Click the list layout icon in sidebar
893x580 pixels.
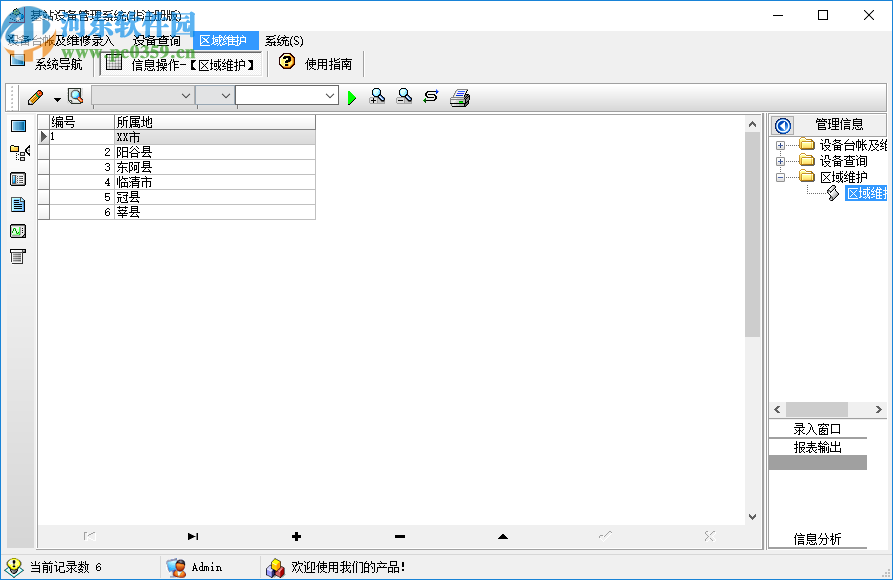[x=18, y=179]
